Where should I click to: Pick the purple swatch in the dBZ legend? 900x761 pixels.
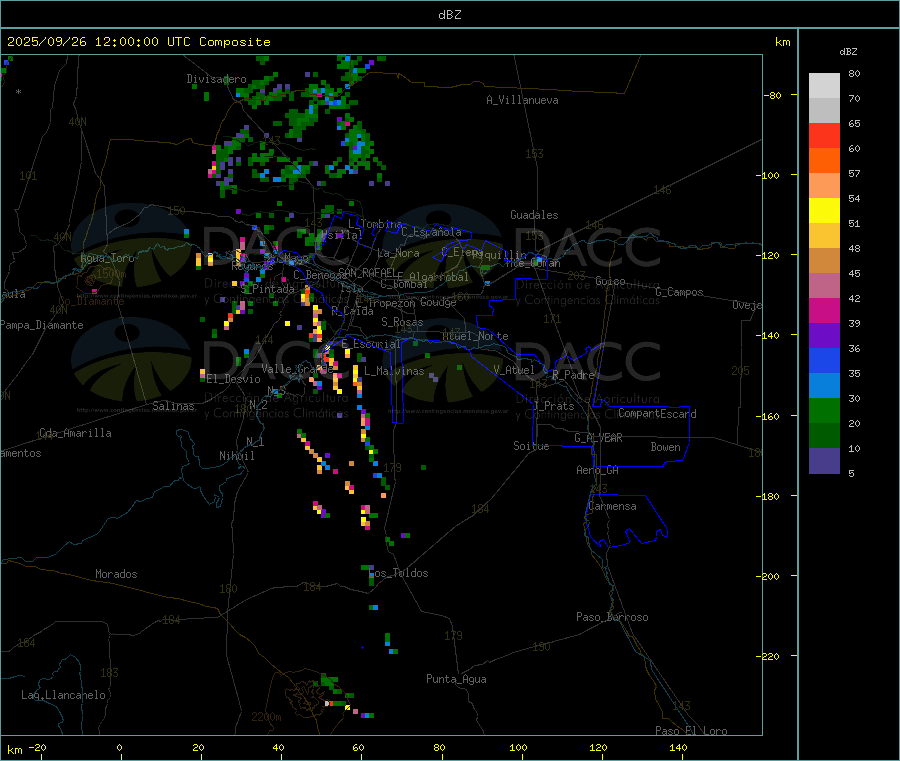coord(824,336)
